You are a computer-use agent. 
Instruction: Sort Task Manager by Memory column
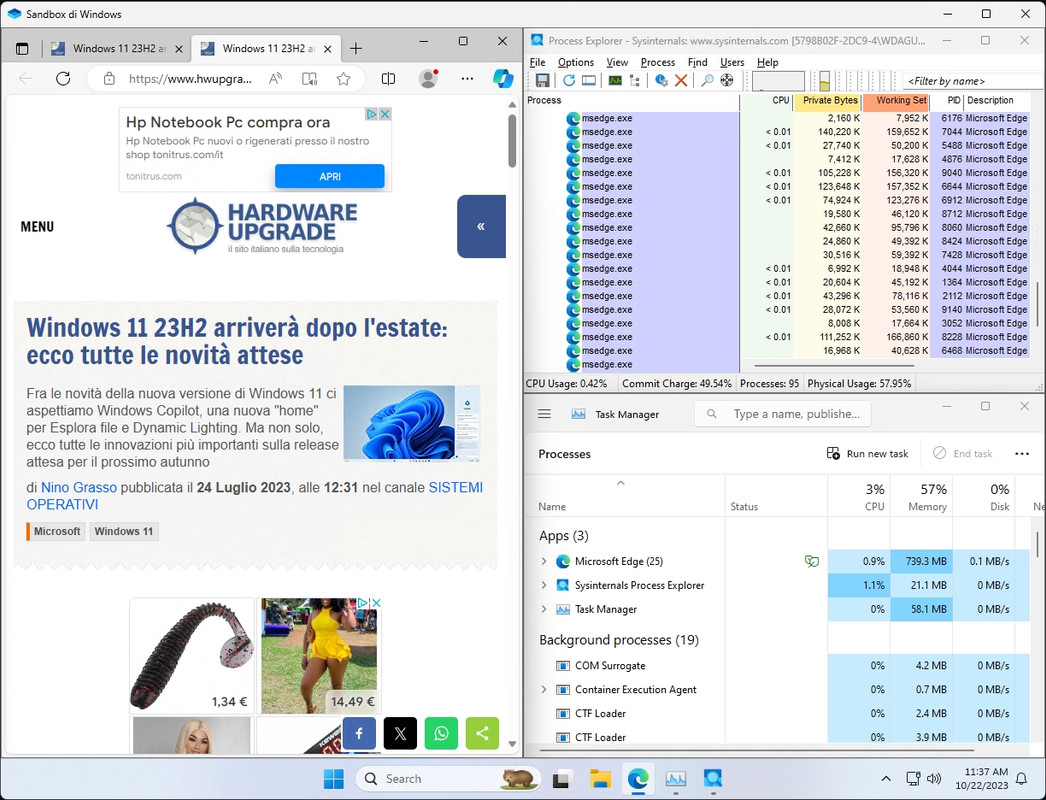921,496
